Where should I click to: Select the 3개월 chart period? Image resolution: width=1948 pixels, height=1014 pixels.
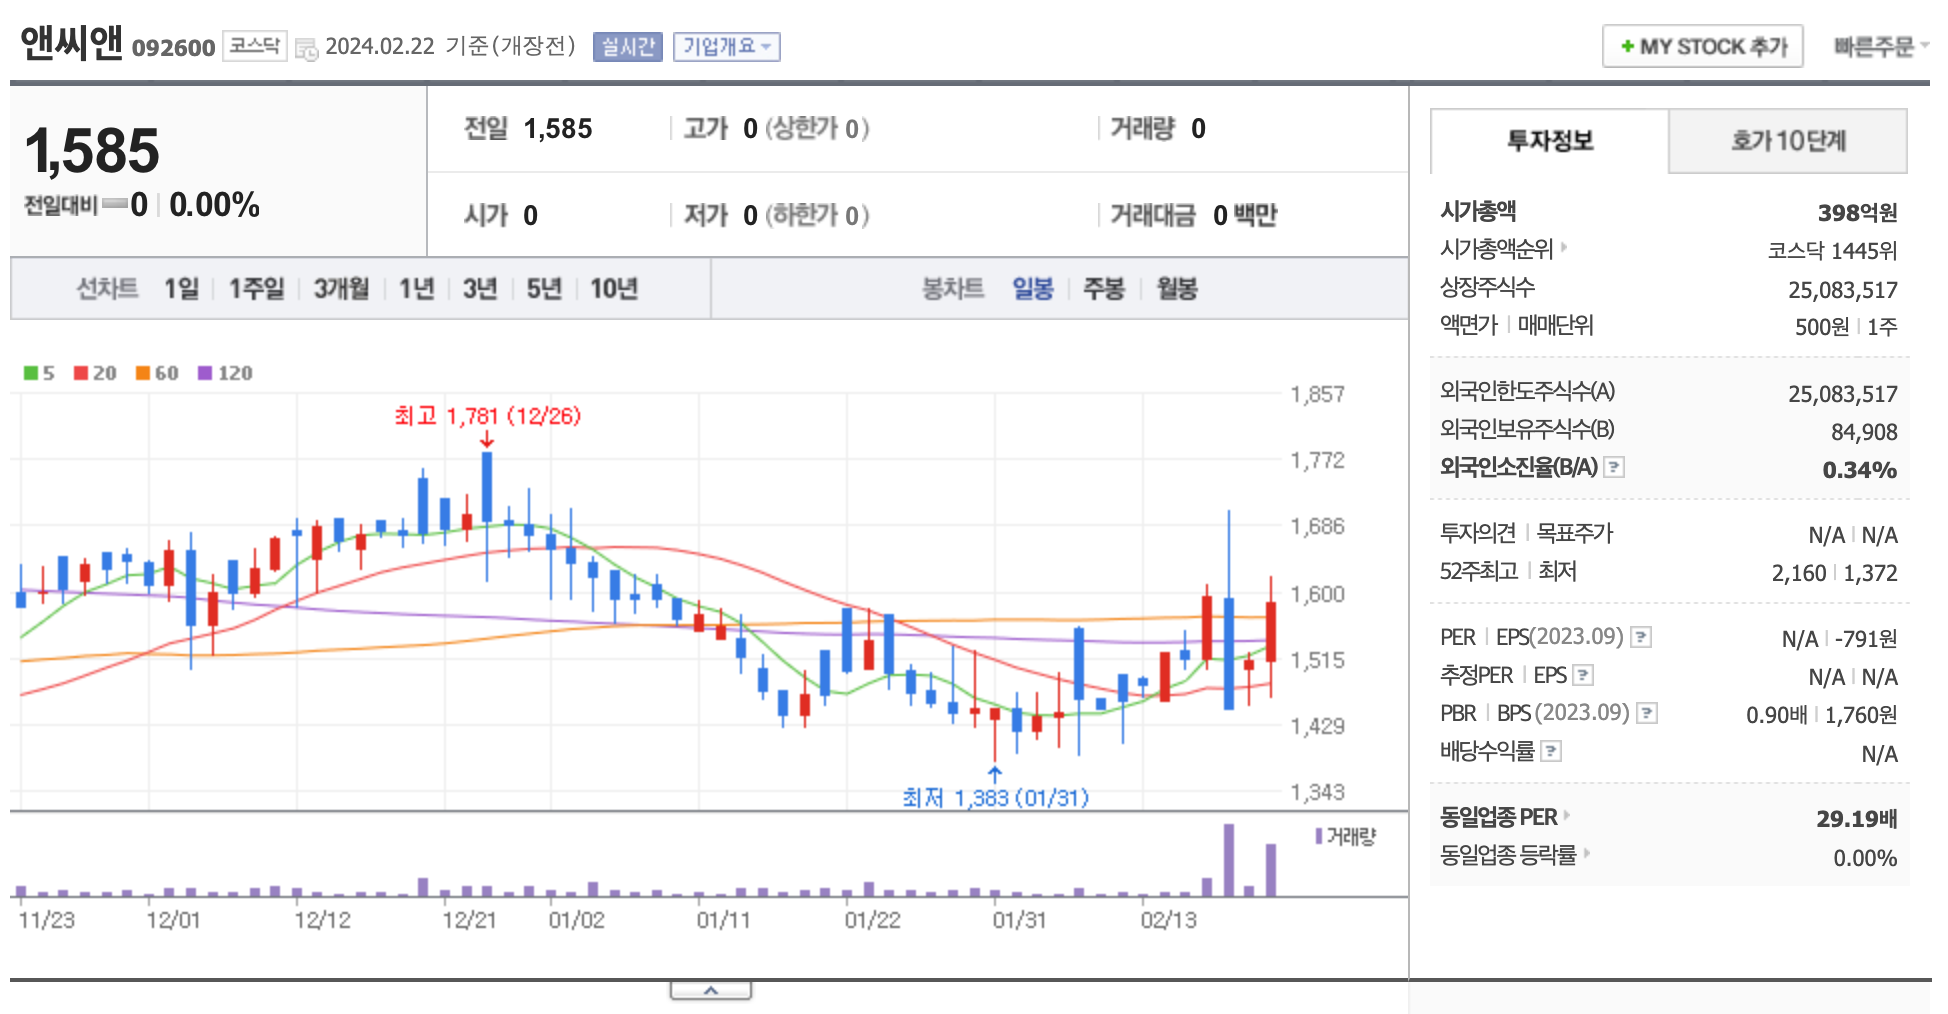tap(339, 288)
